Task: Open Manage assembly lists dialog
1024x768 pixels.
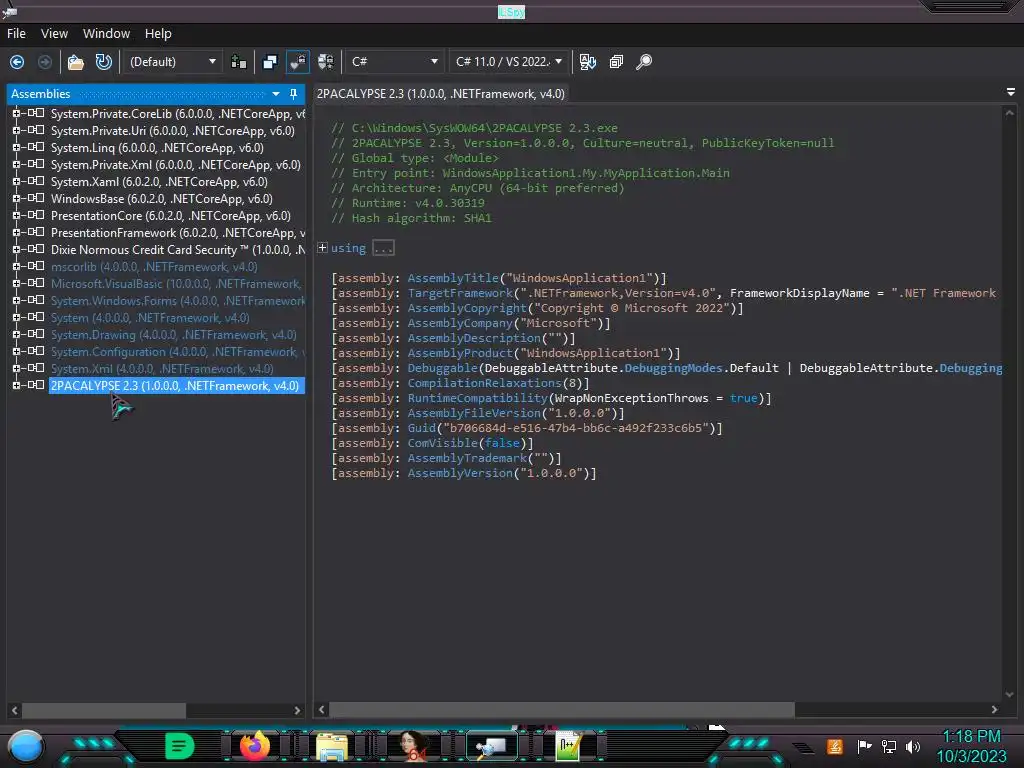Action: (239, 62)
